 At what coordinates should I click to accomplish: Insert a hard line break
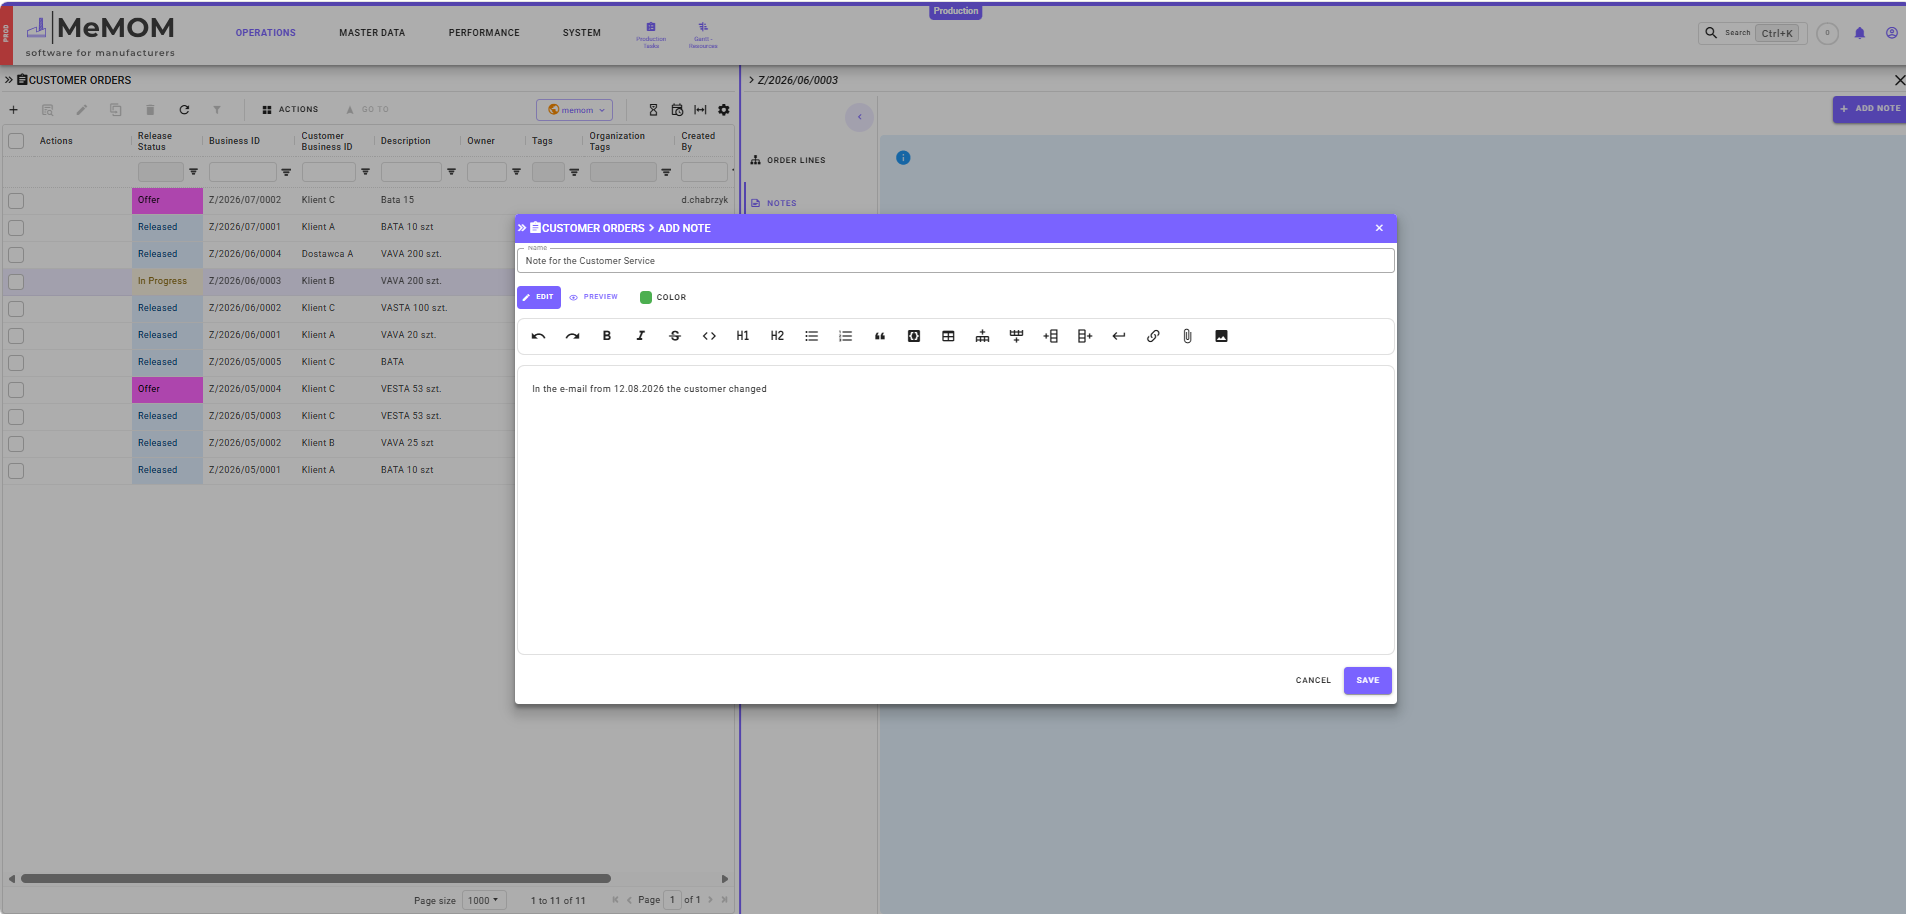point(1119,336)
